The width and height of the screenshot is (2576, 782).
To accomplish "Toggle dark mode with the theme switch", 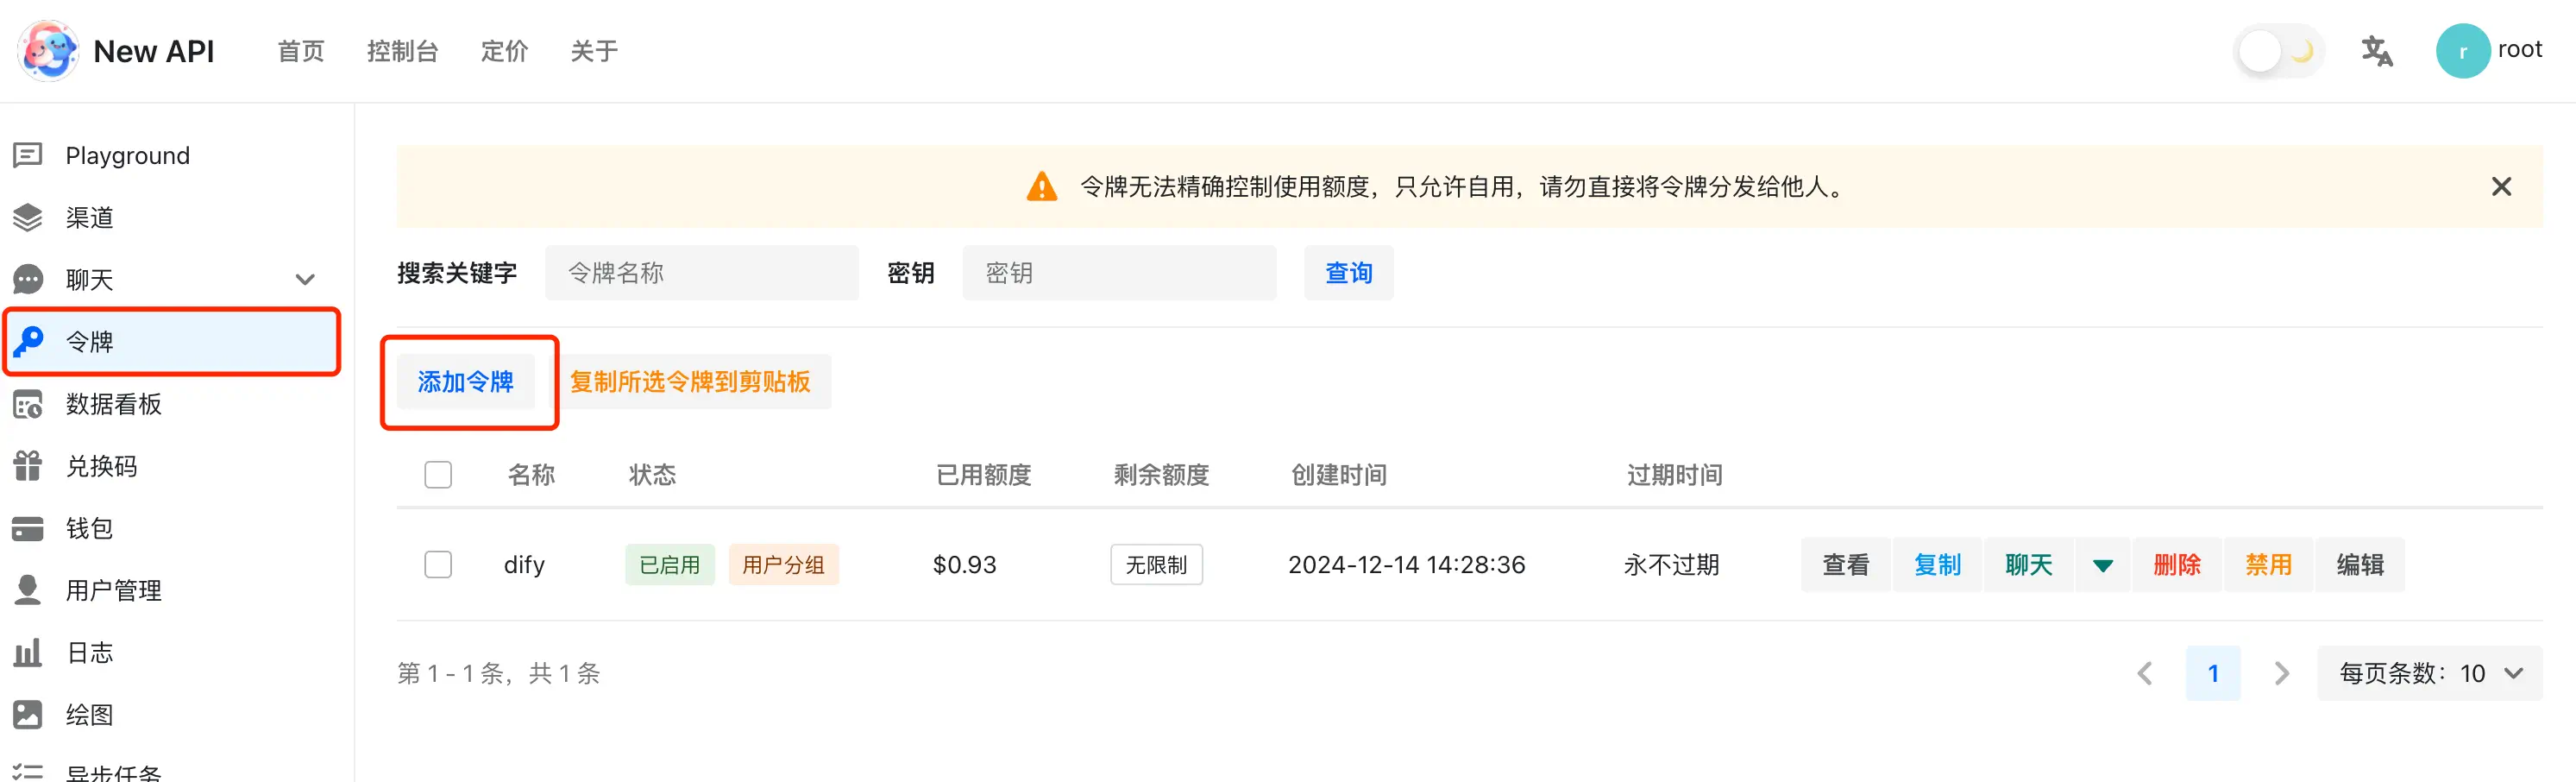I will pyautogui.click(x=2278, y=50).
